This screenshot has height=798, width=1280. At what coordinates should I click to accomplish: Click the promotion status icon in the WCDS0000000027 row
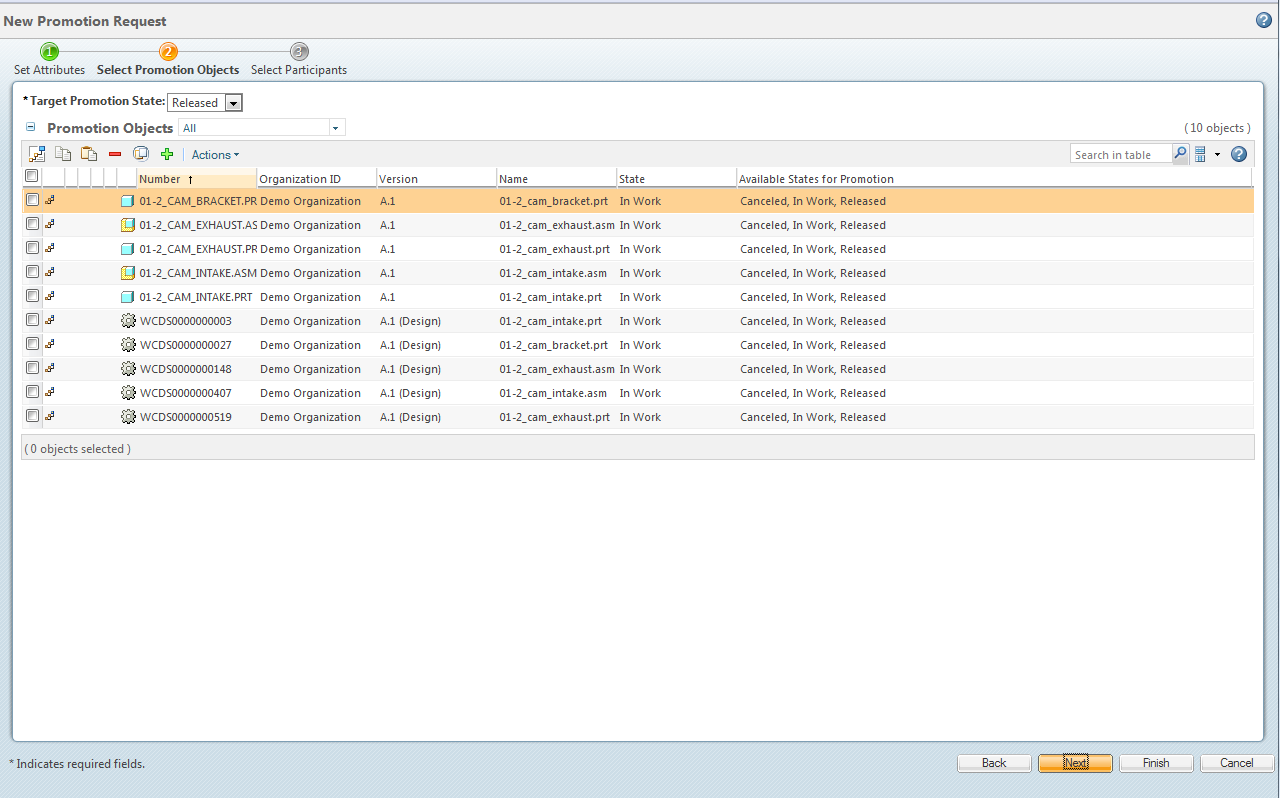pyautogui.click(x=50, y=345)
